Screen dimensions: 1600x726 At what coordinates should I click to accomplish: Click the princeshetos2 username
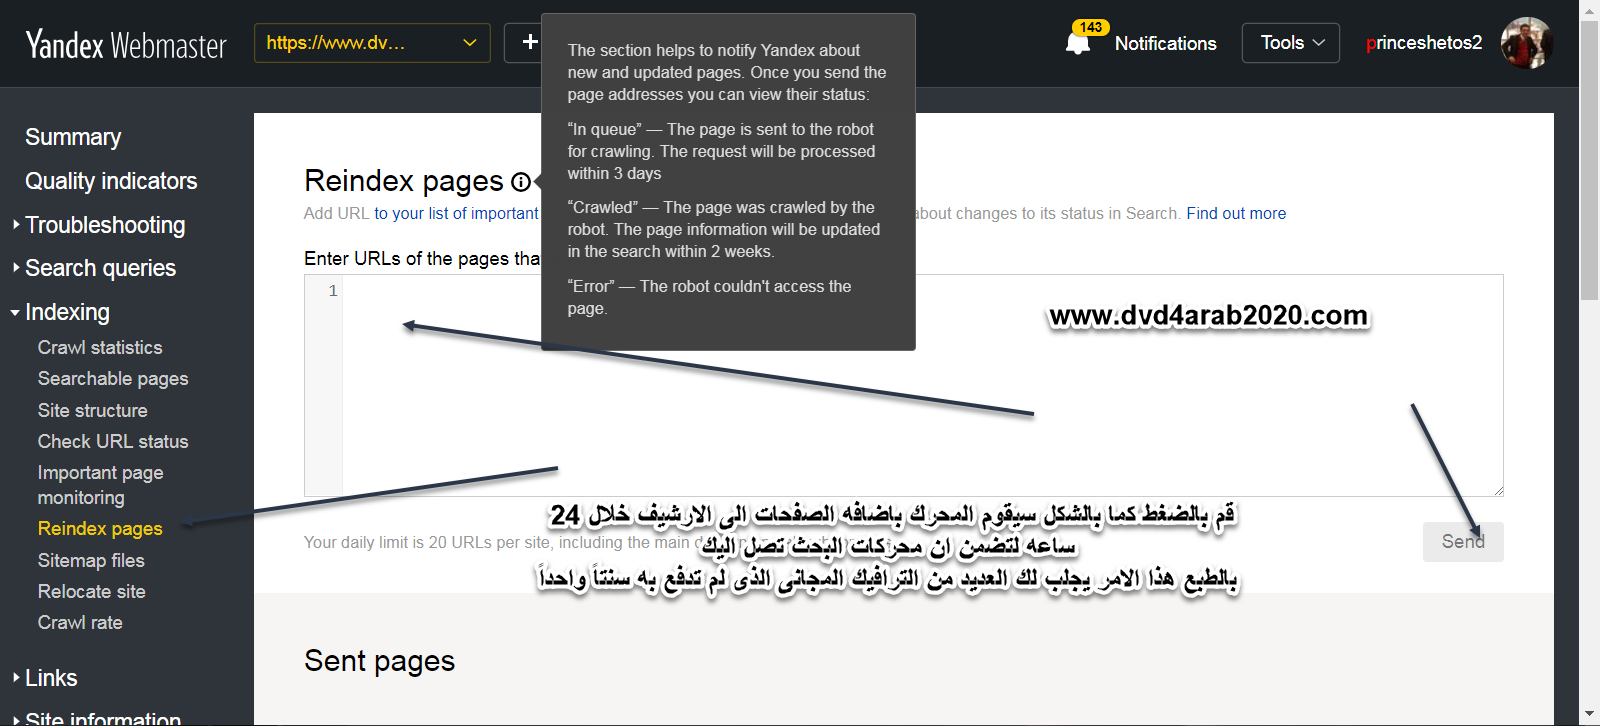(1424, 43)
